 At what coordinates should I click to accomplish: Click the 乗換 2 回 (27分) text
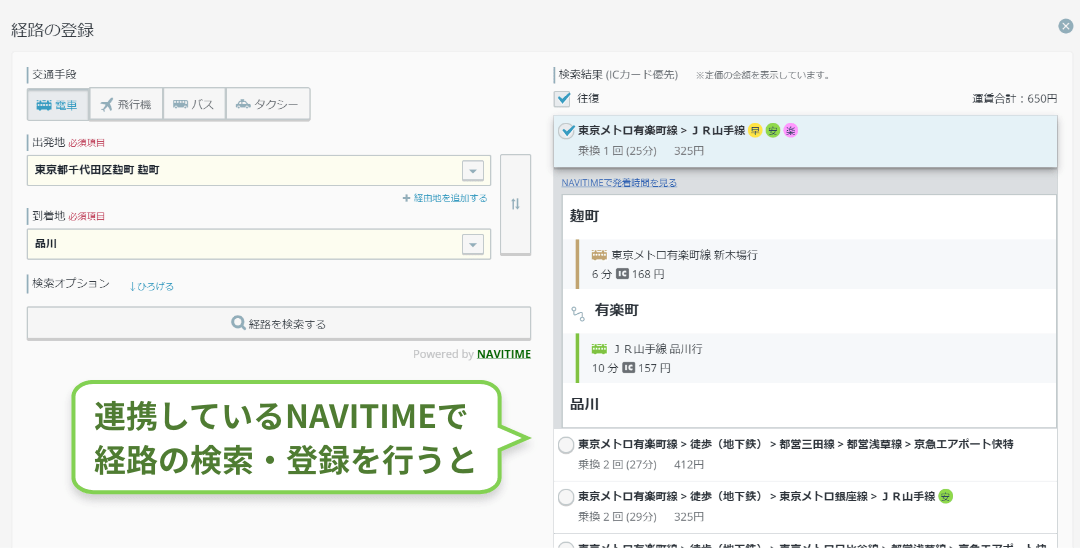[617, 465]
